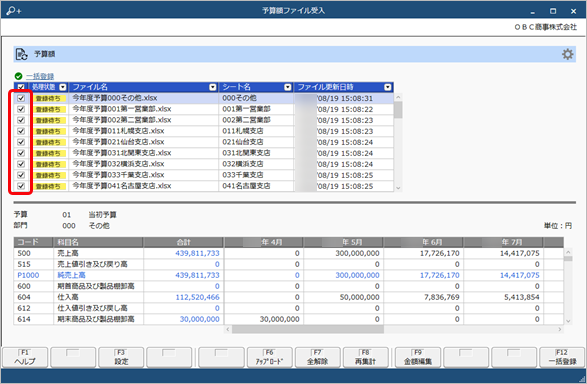Select the 純売上高 row name cell
Image resolution: width=587 pixels, height=384 pixels.
pyautogui.click(x=98, y=275)
